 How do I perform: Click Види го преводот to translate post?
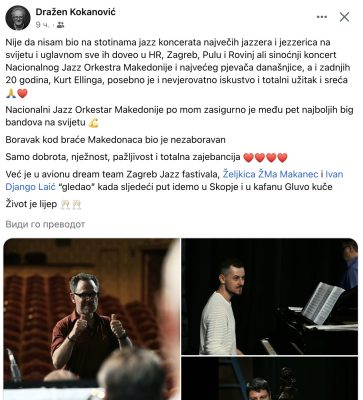[x=45, y=224]
